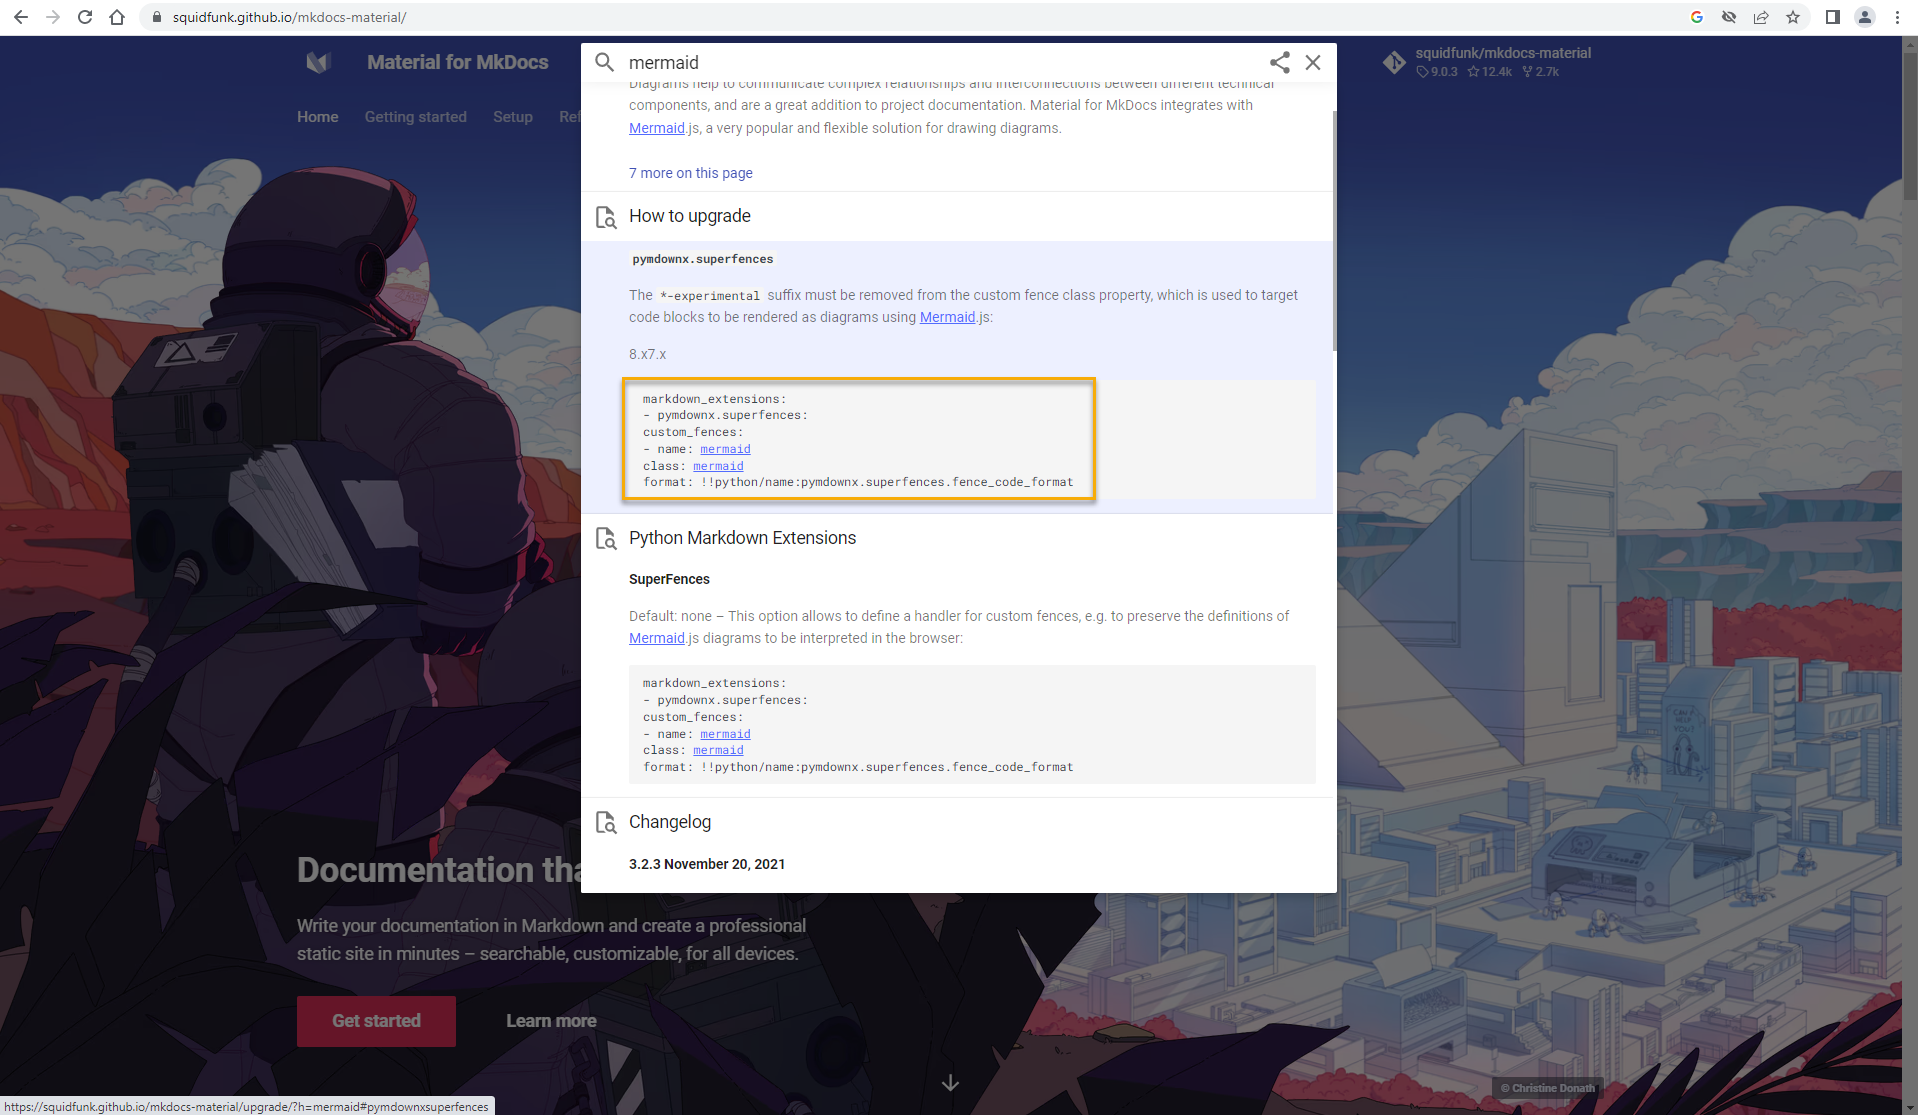Select "Setup" in the navigation bar
Viewport: 1918px width, 1115px height.
tap(512, 117)
